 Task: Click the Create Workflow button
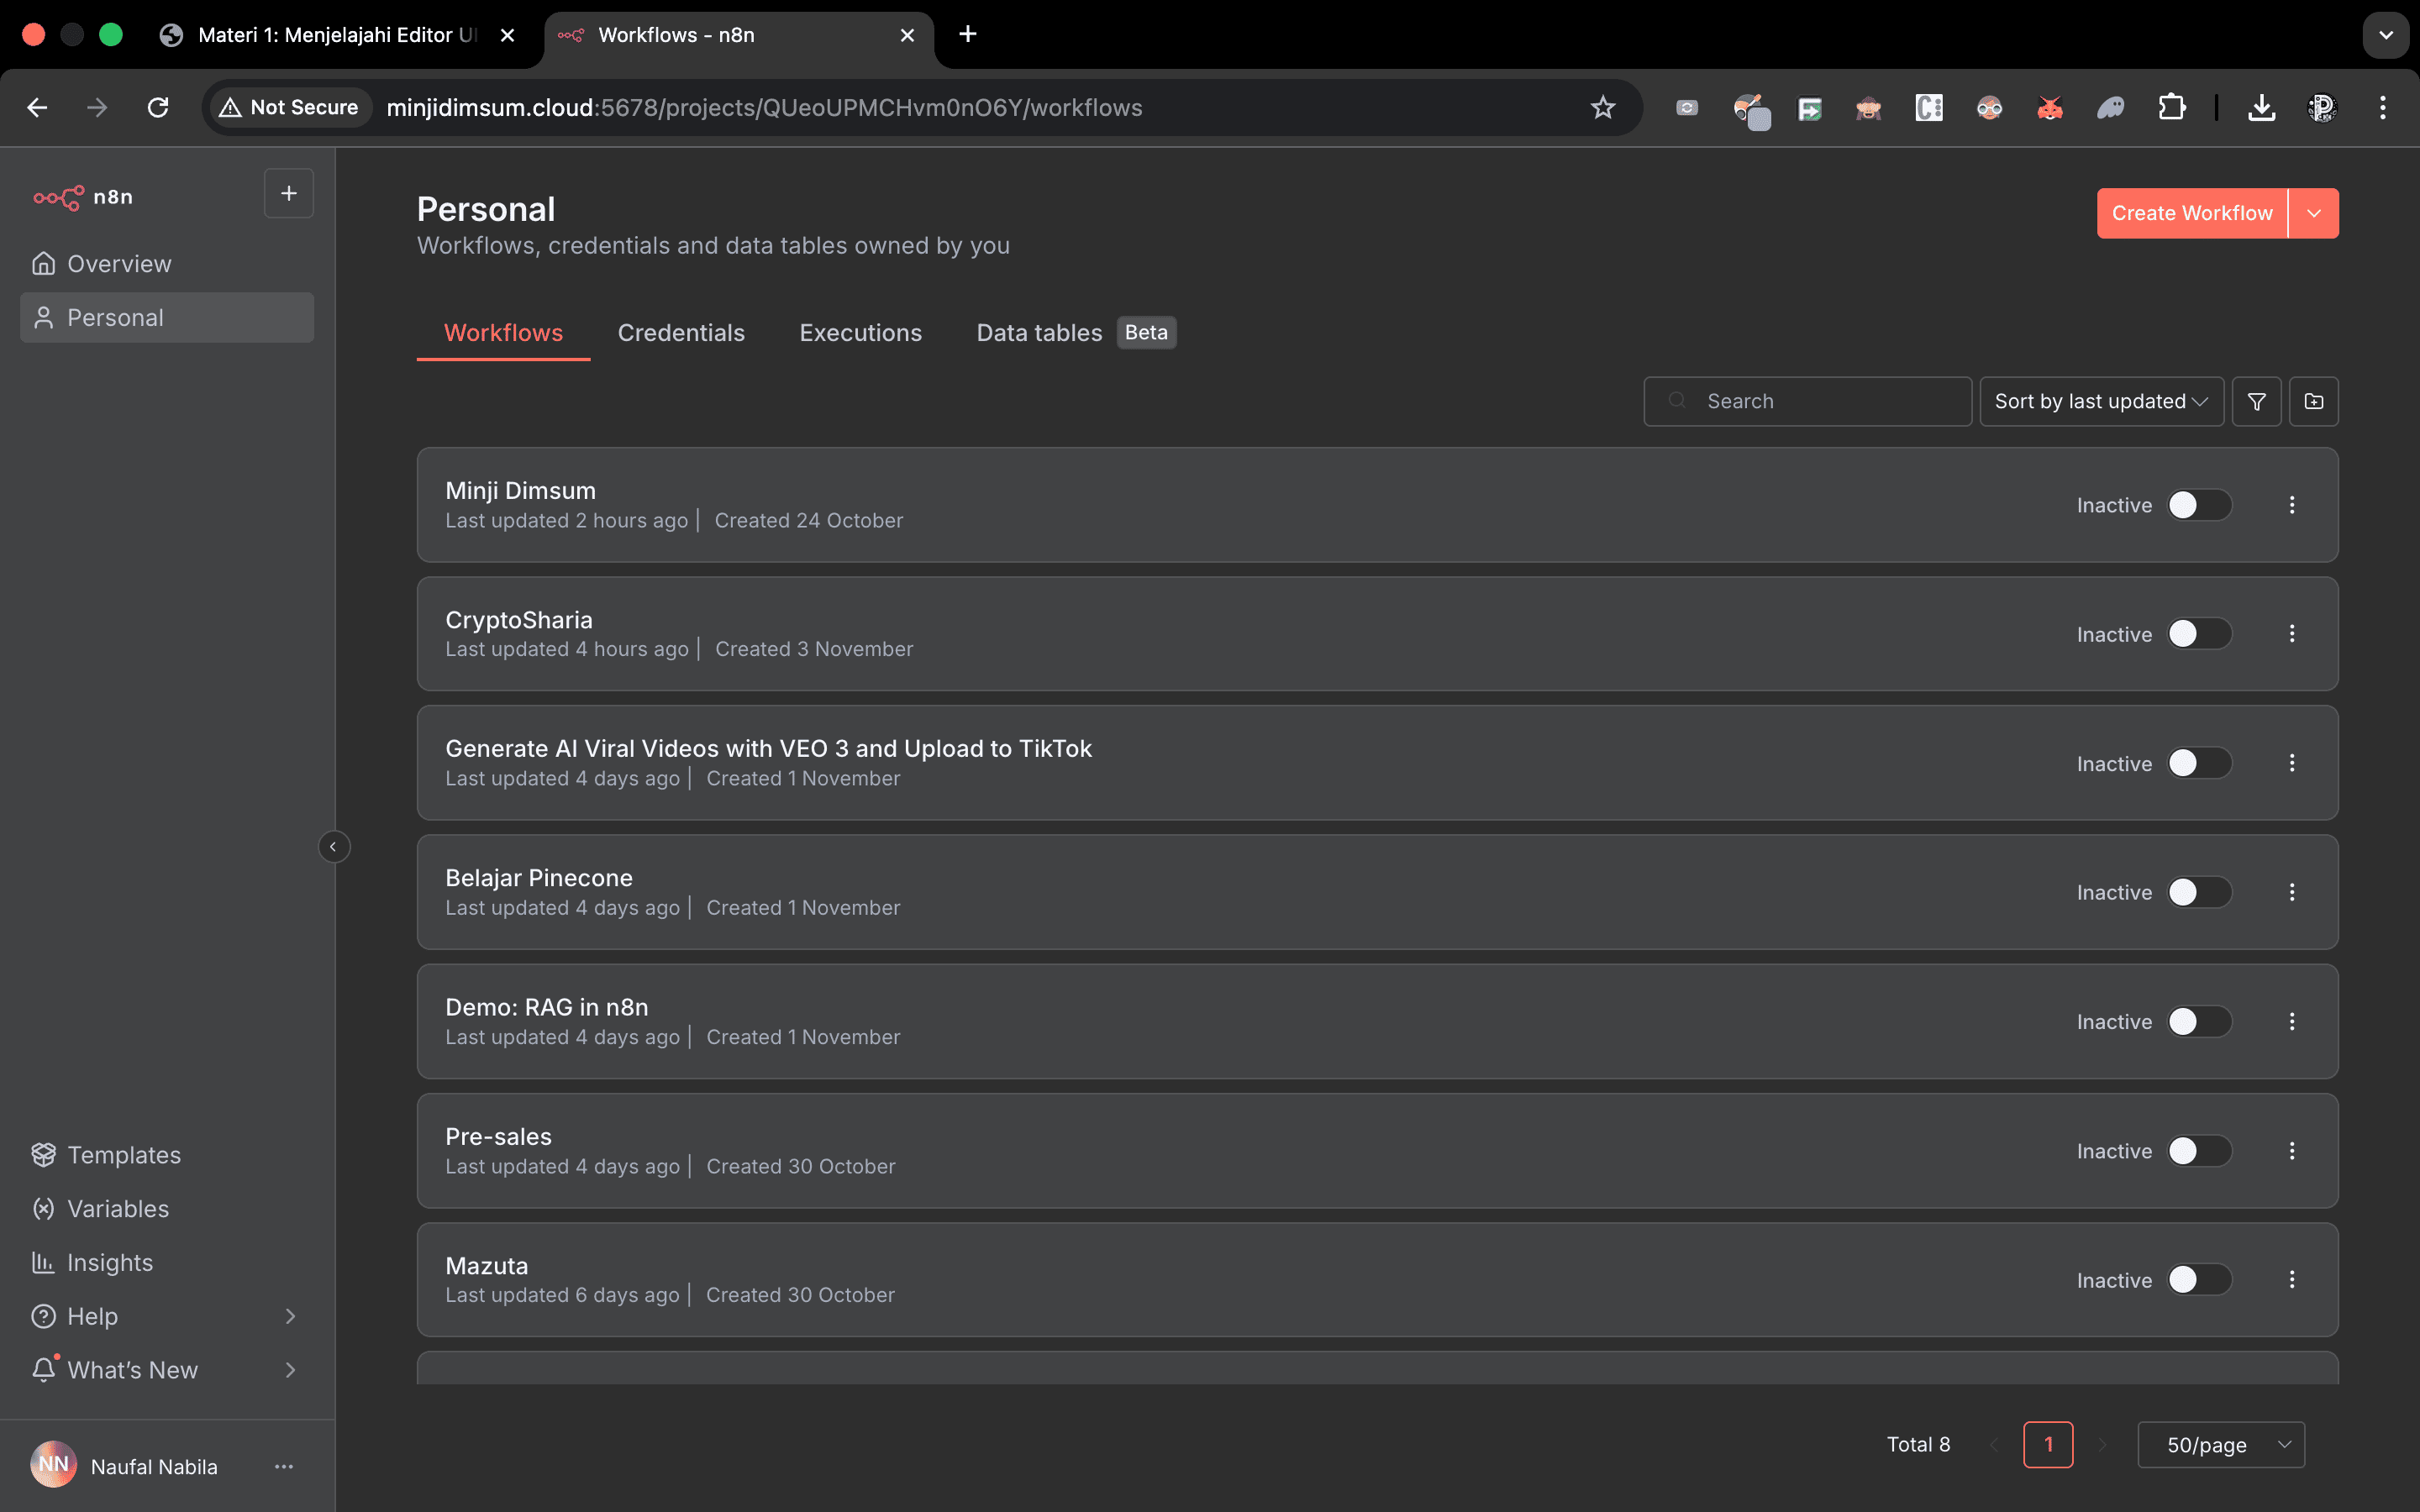[2192, 213]
